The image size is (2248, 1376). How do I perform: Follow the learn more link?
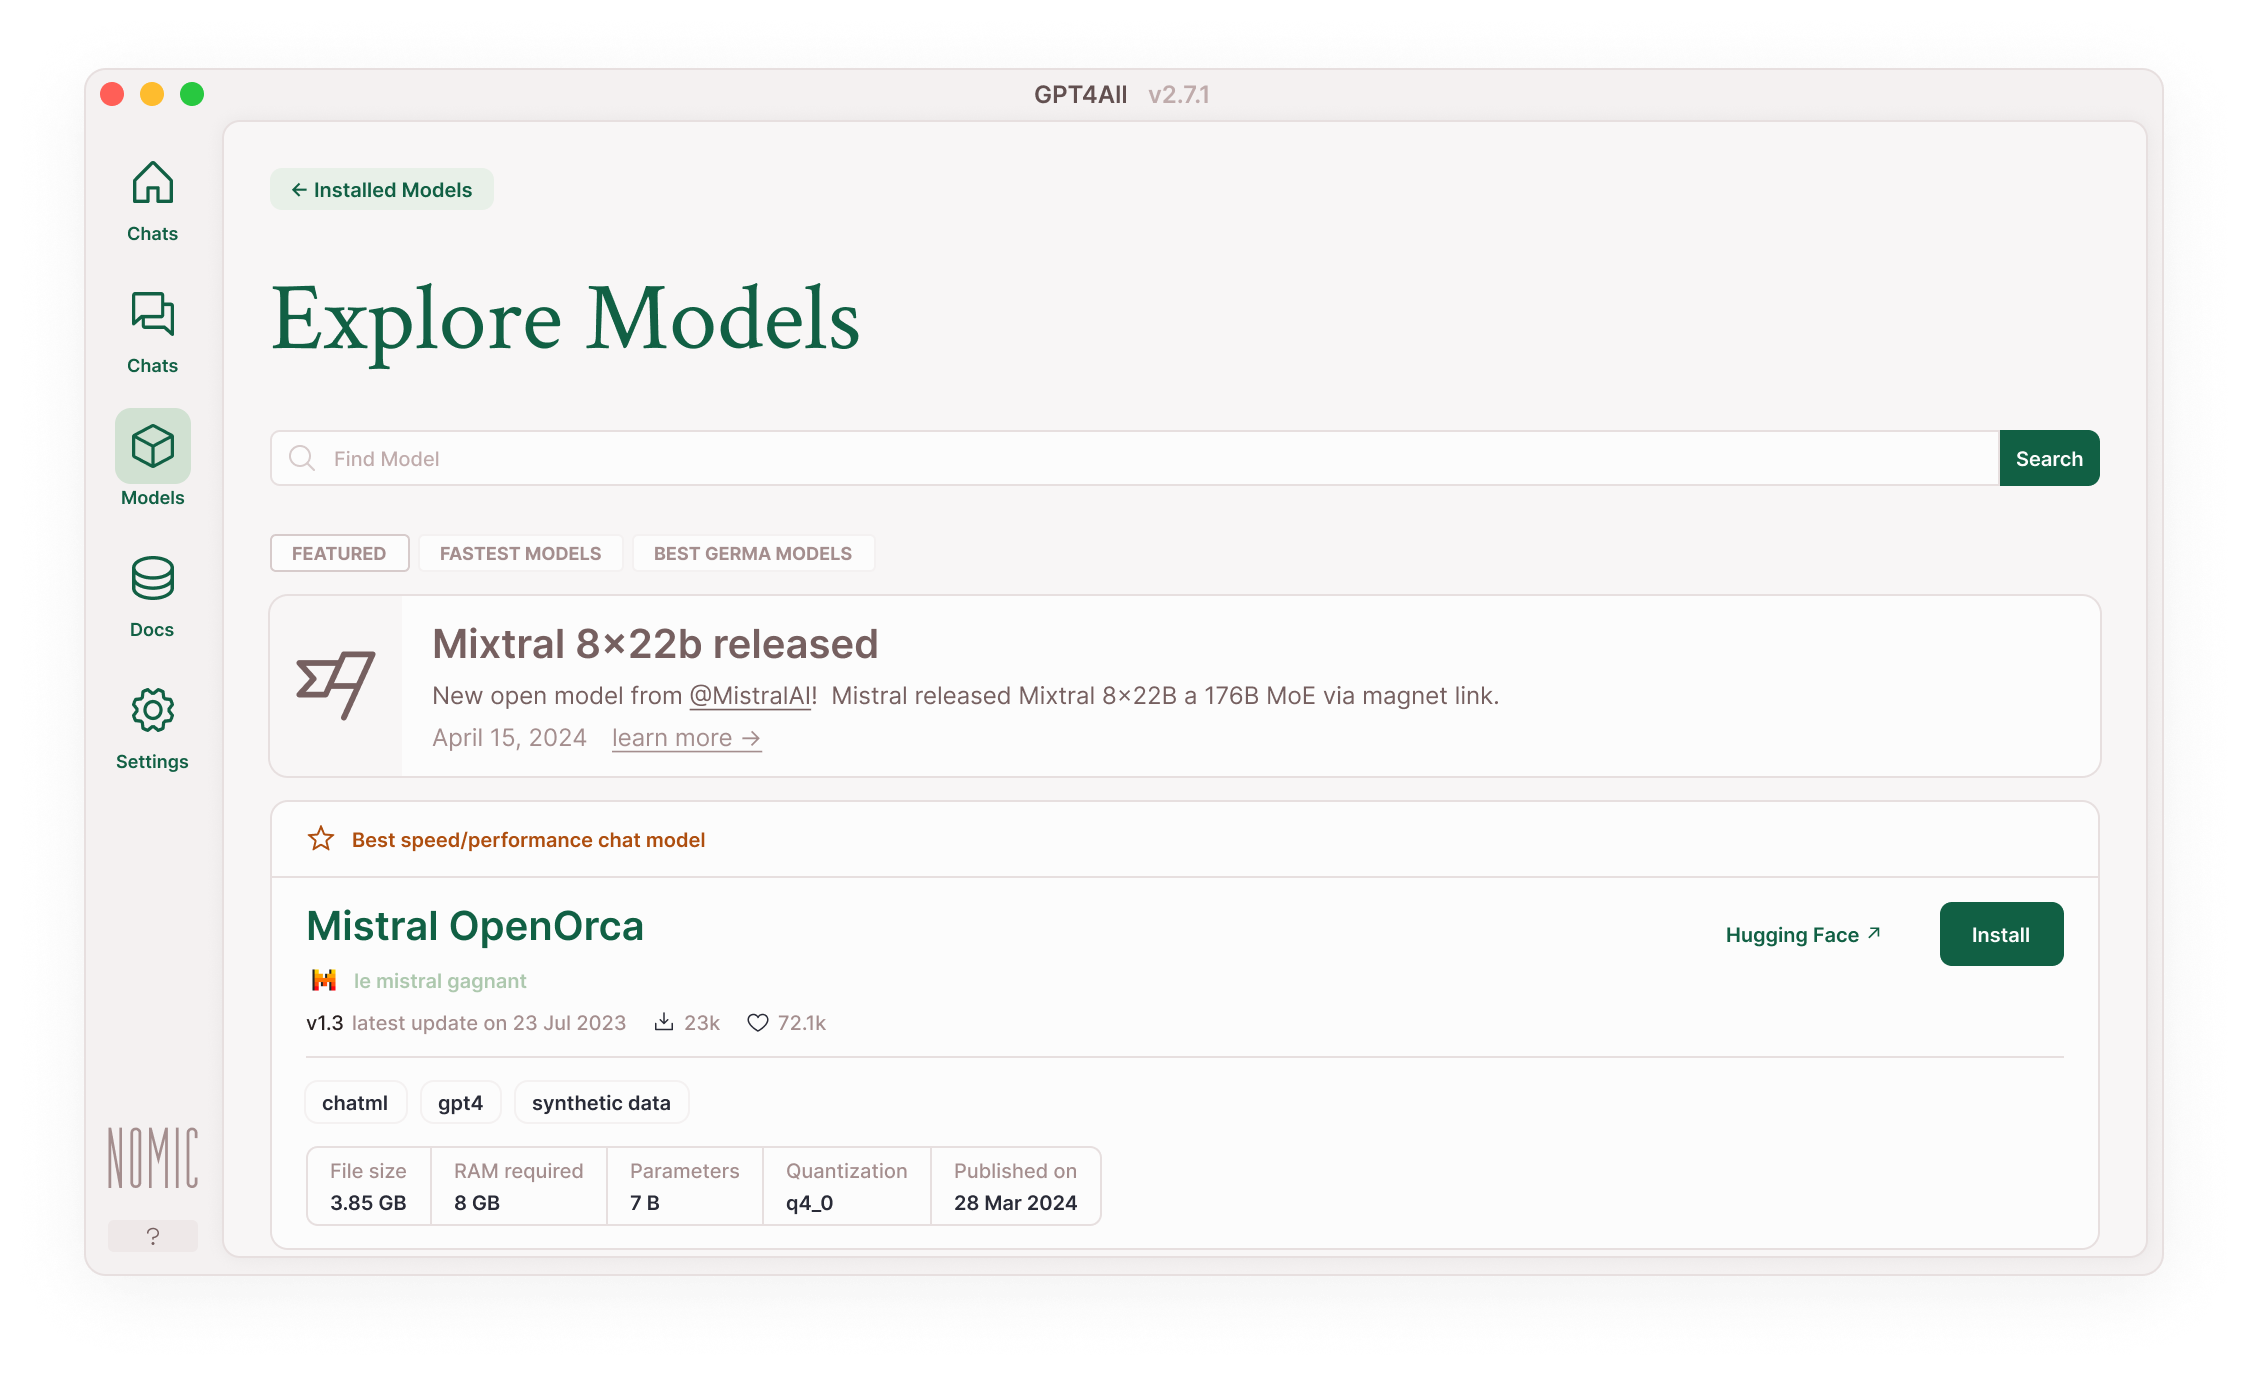[x=686, y=738]
